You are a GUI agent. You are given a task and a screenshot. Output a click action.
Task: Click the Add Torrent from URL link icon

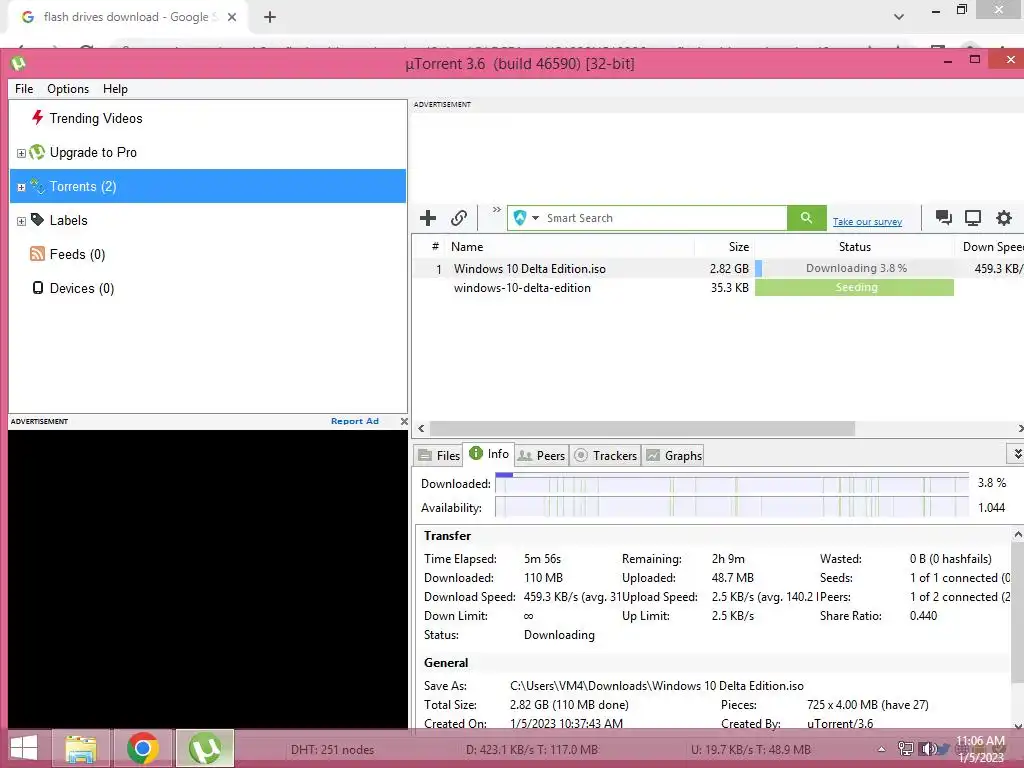click(459, 218)
